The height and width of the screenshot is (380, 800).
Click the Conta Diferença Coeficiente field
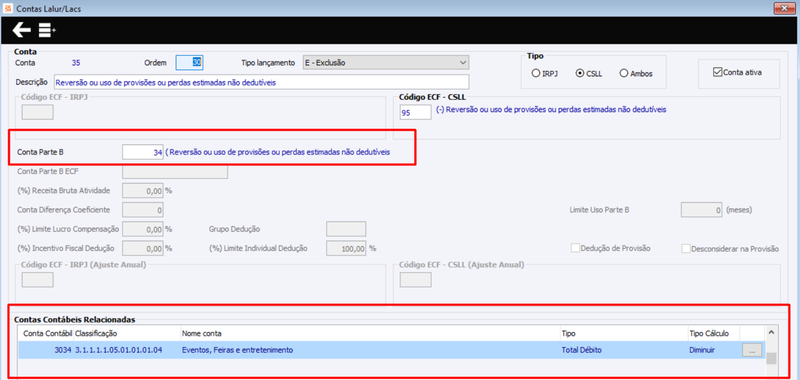143,210
